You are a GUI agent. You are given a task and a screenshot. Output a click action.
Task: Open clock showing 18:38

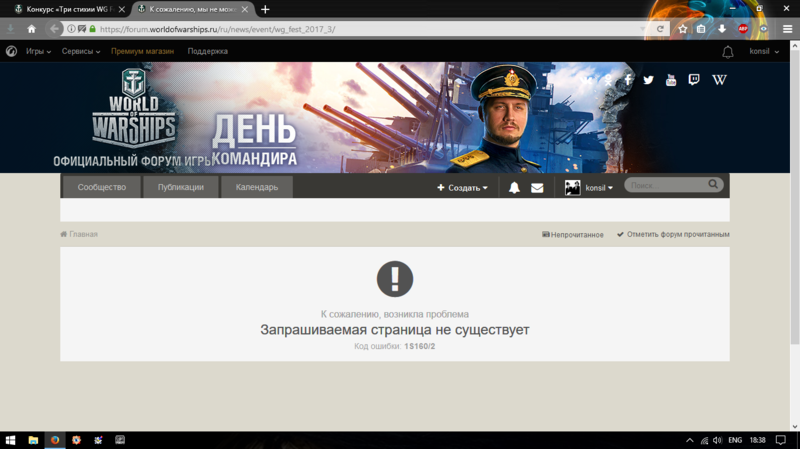click(757, 440)
